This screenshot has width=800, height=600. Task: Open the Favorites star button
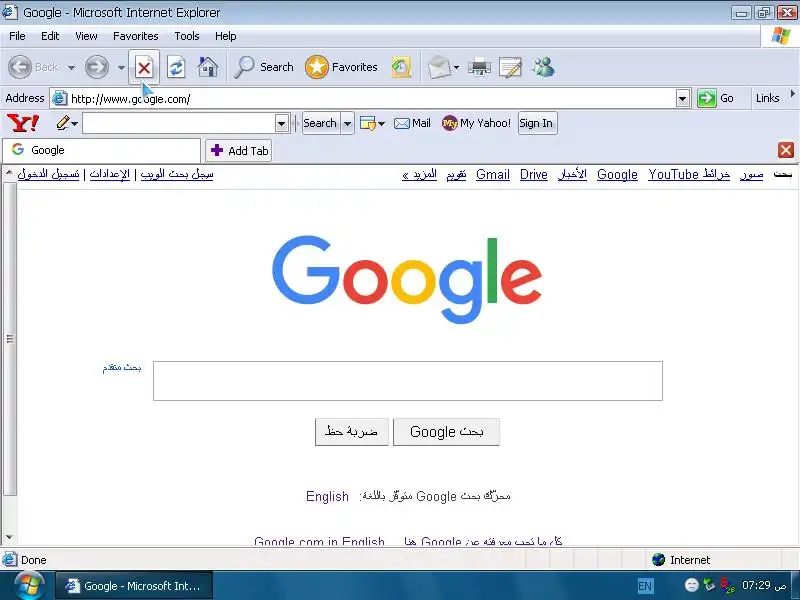(341, 67)
